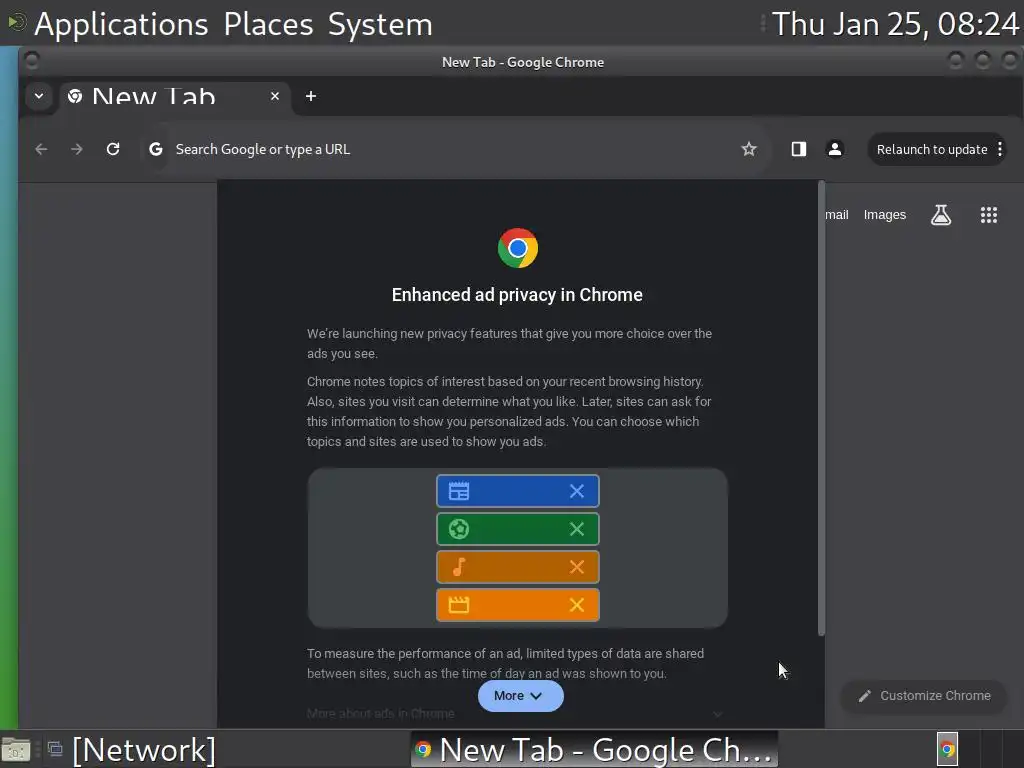
Task: Open the side panel icon
Action: [798, 150]
